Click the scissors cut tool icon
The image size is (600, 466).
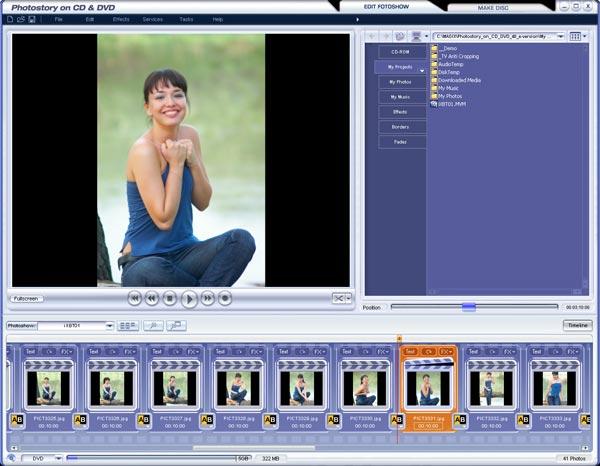[x=338, y=298]
